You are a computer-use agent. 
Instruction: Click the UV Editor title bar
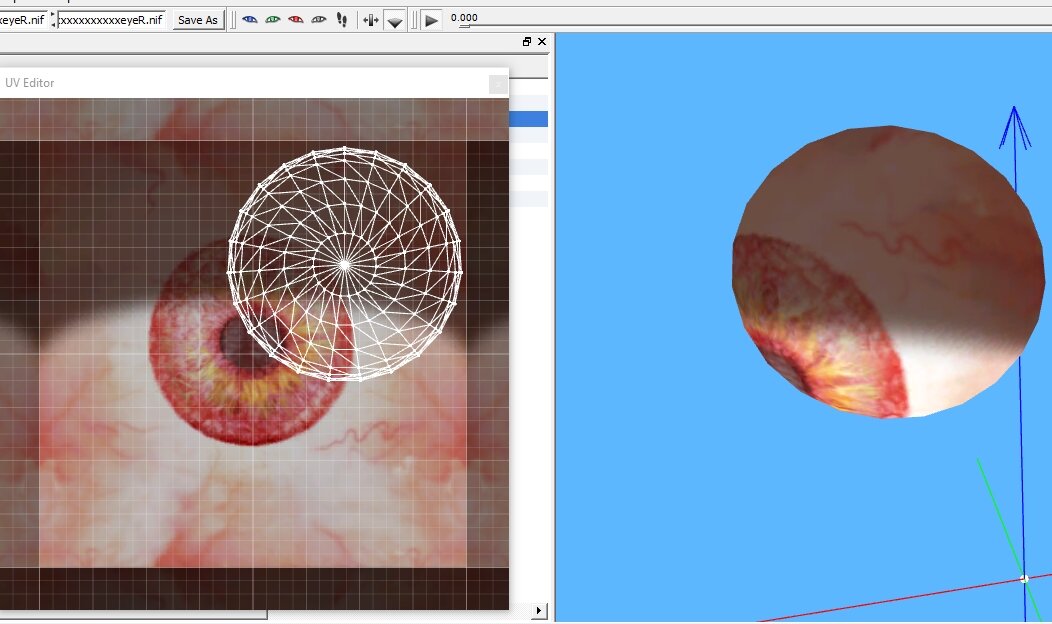(254, 83)
